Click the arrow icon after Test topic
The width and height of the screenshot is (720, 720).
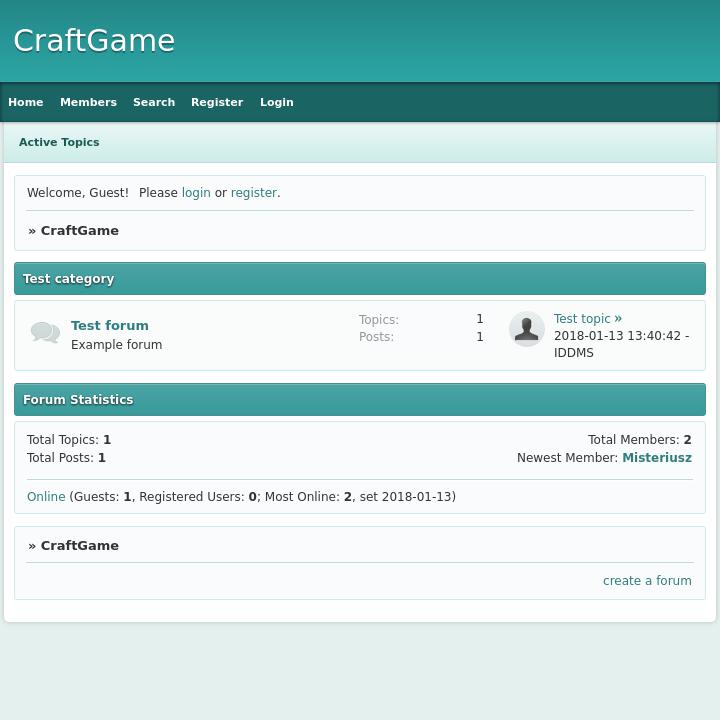click(618, 319)
